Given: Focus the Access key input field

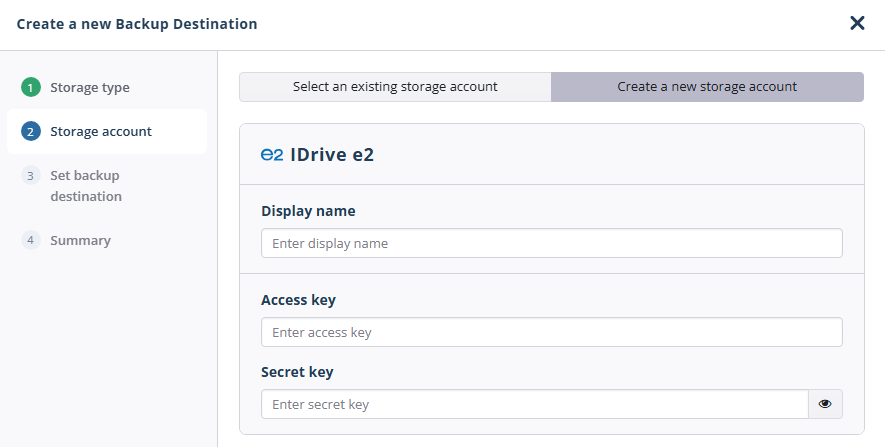Looking at the screenshot, I should click(551, 332).
